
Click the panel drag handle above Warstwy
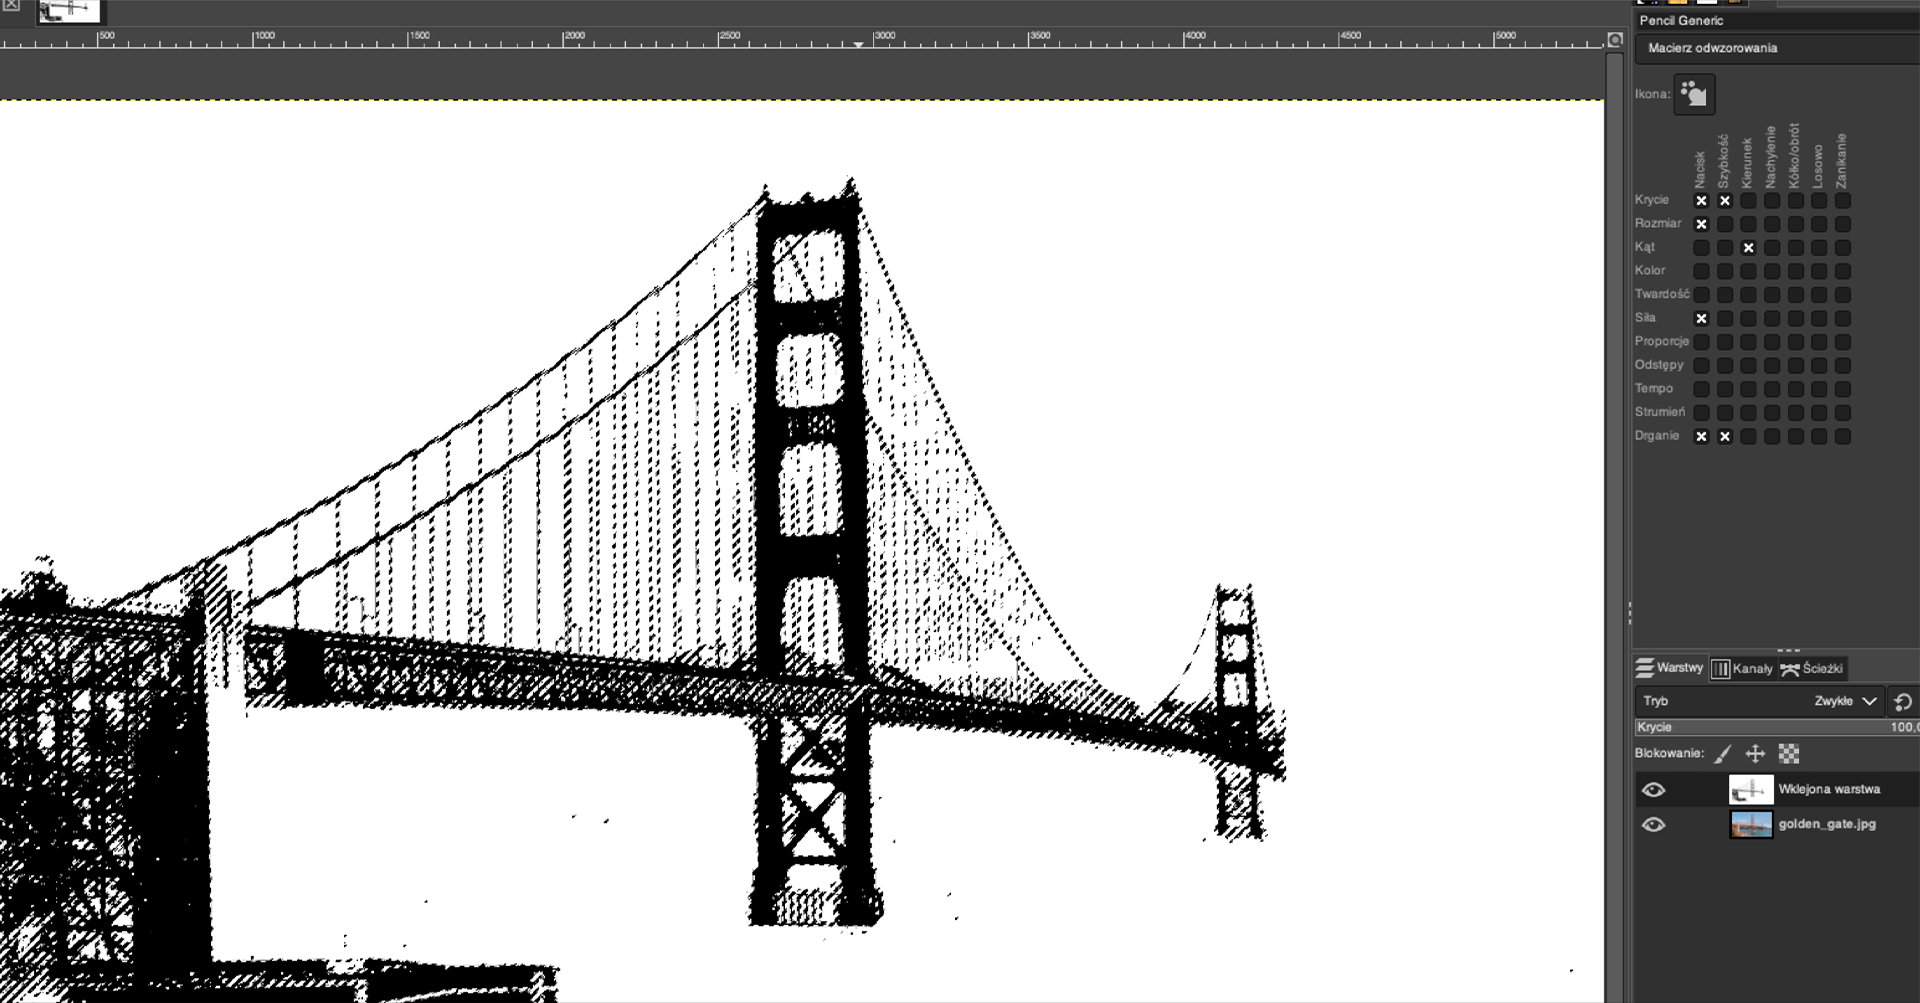click(1788, 650)
